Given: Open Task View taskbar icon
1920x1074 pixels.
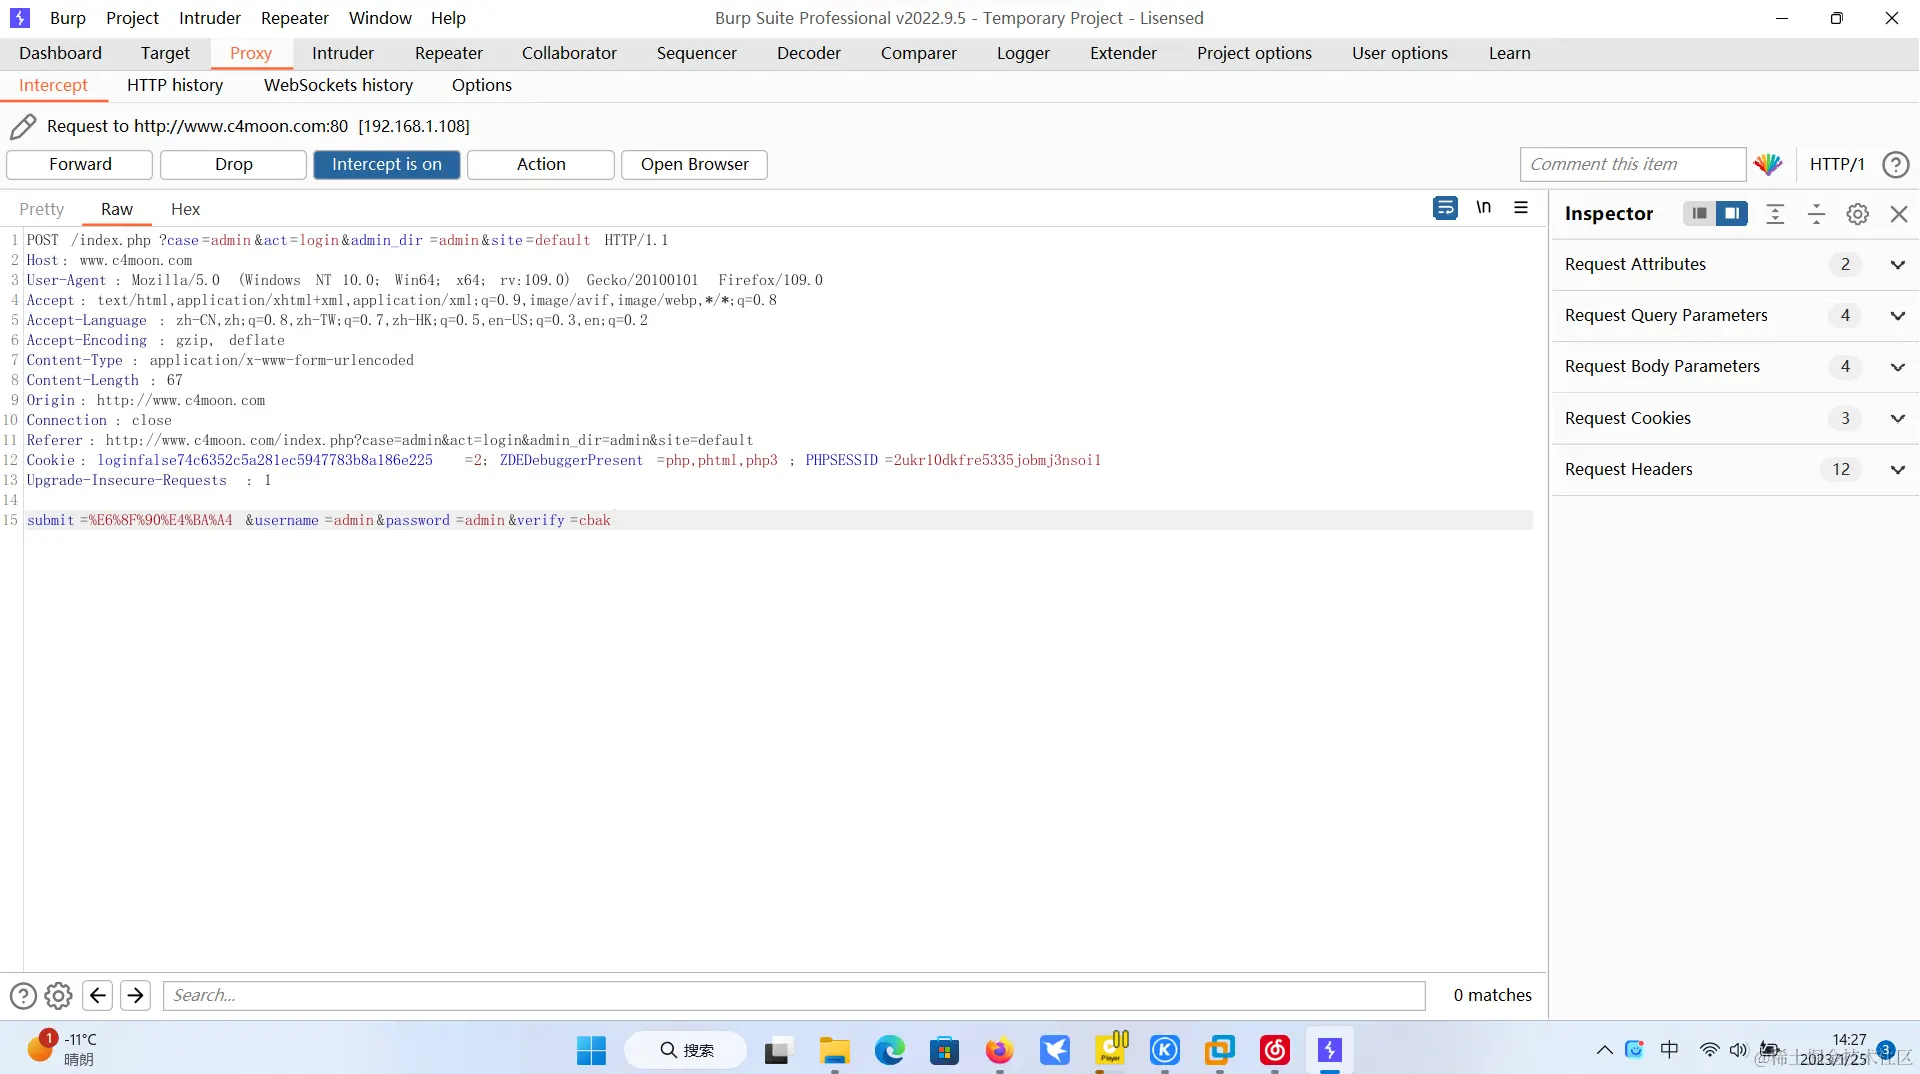Looking at the screenshot, I should 776,1050.
